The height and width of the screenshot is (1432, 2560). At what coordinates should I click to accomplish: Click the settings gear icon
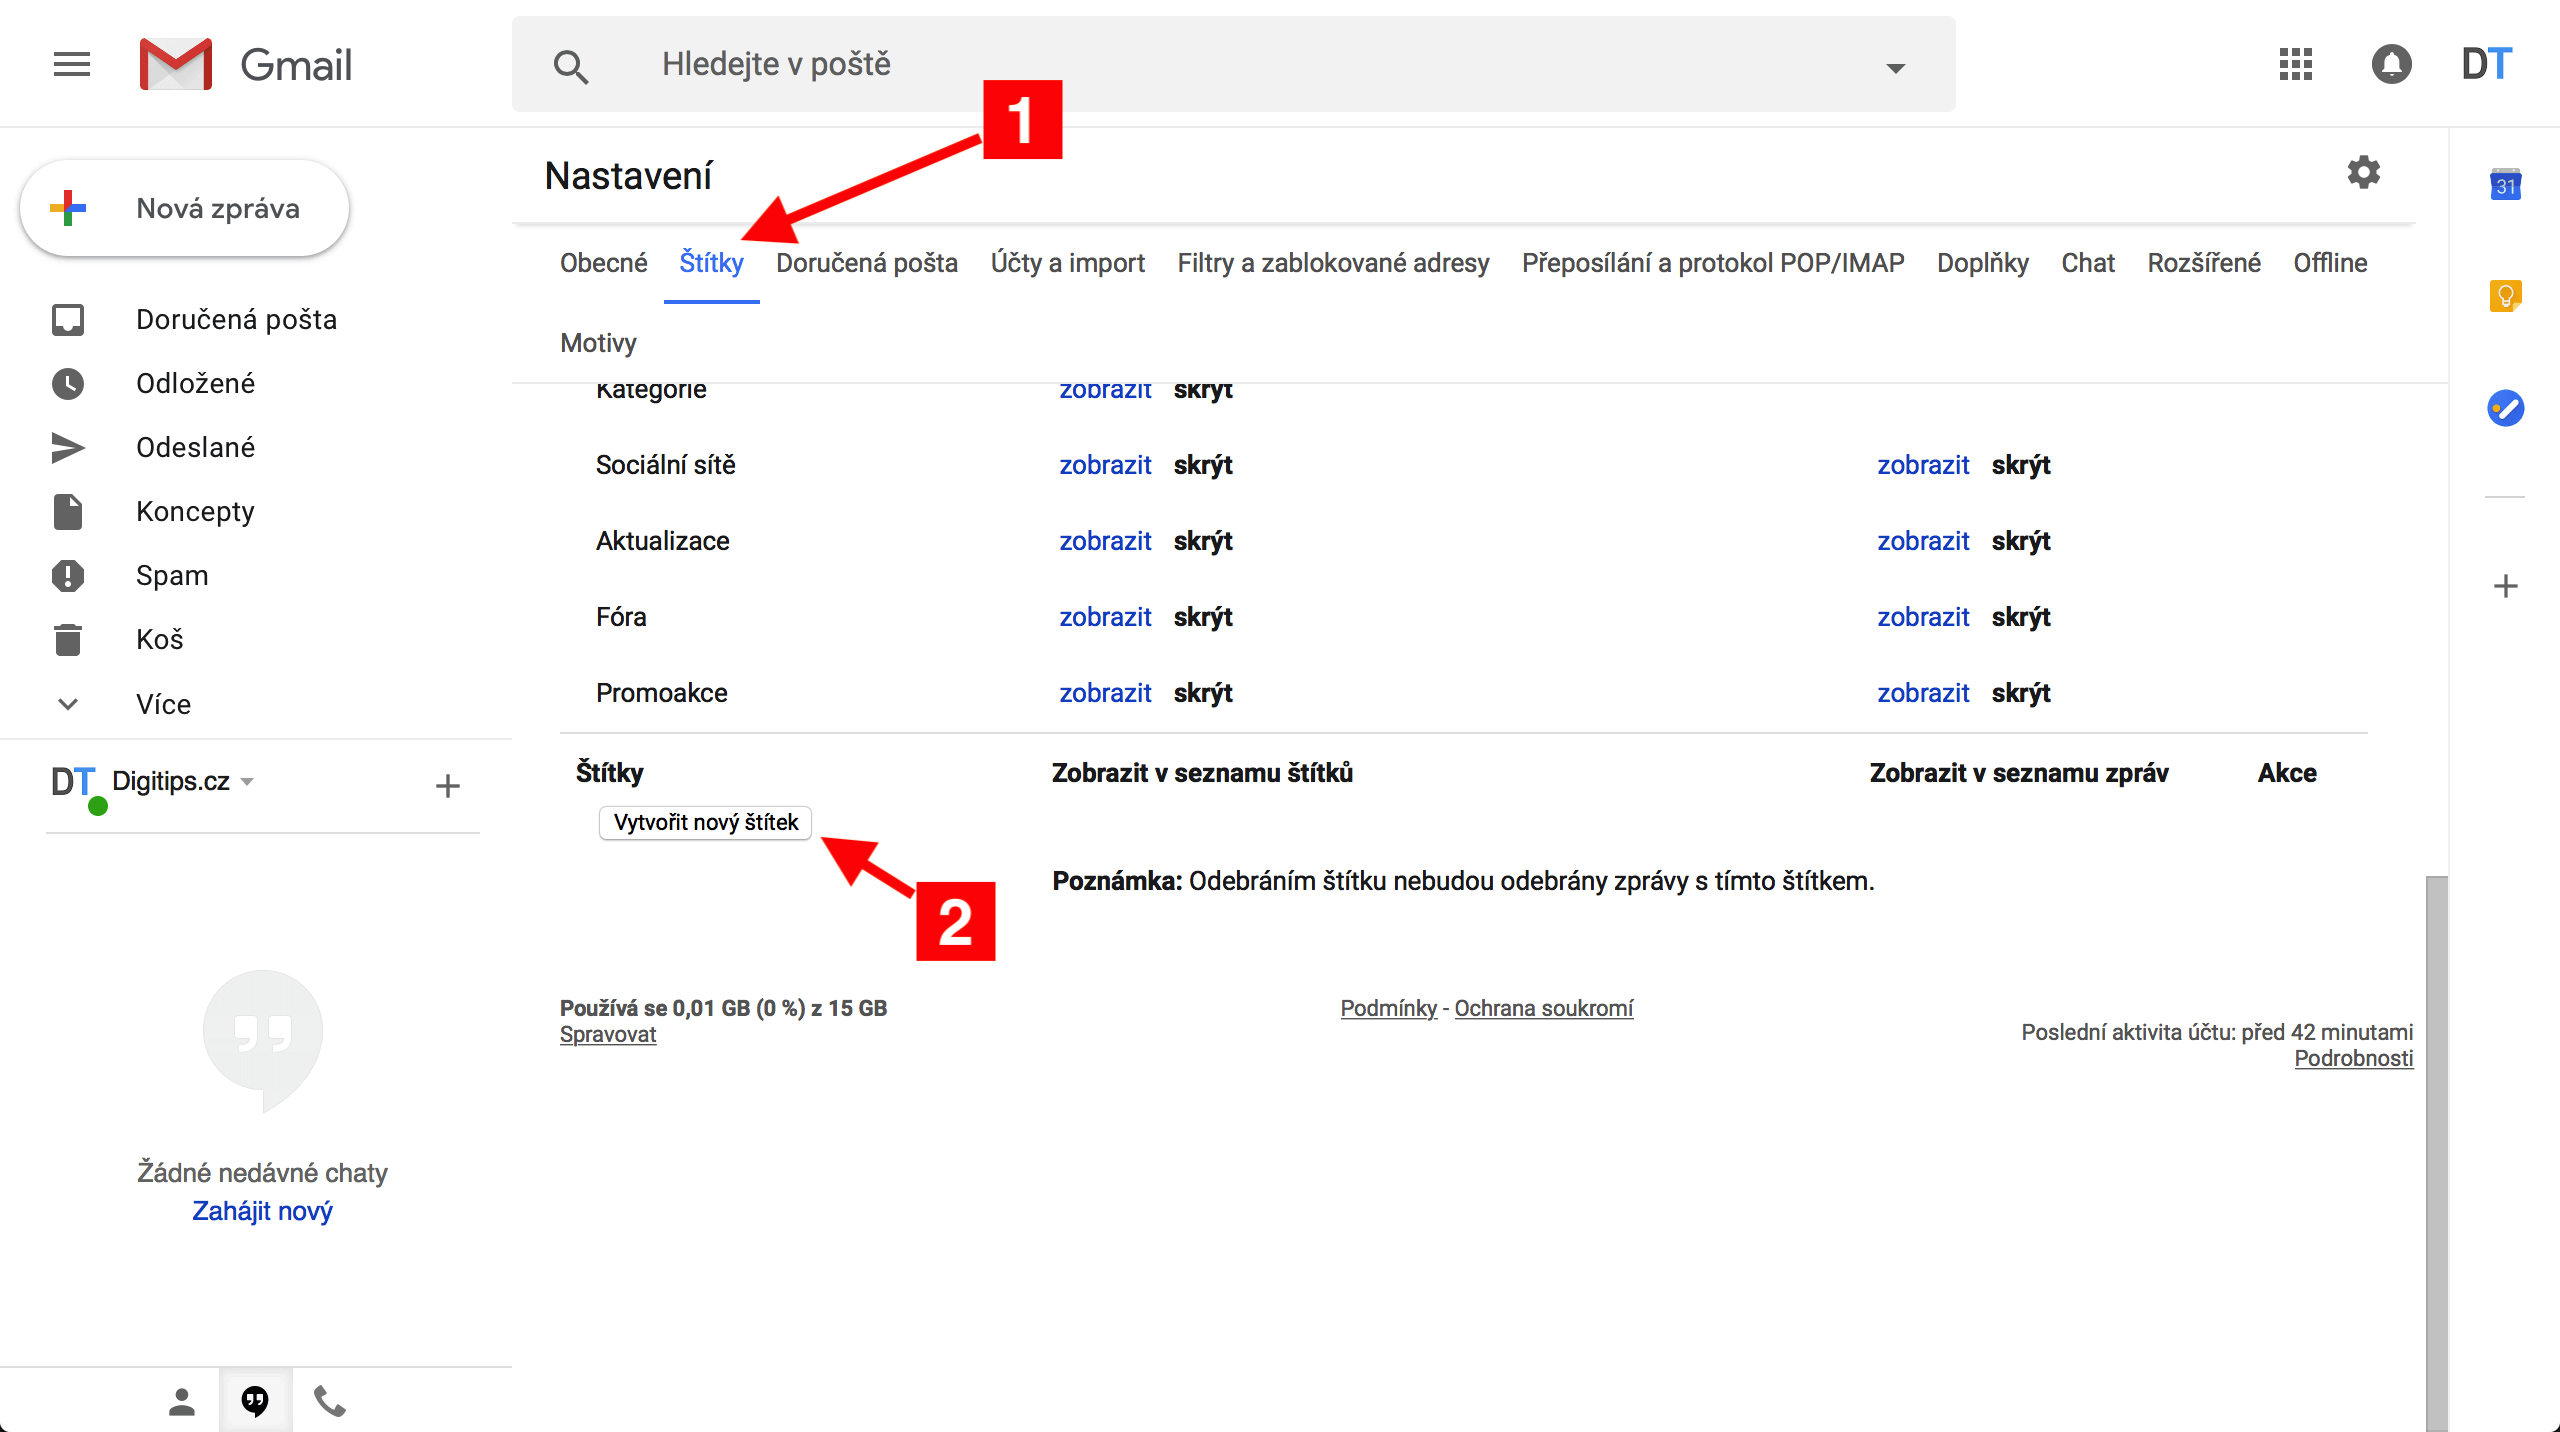pyautogui.click(x=2363, y=172)
